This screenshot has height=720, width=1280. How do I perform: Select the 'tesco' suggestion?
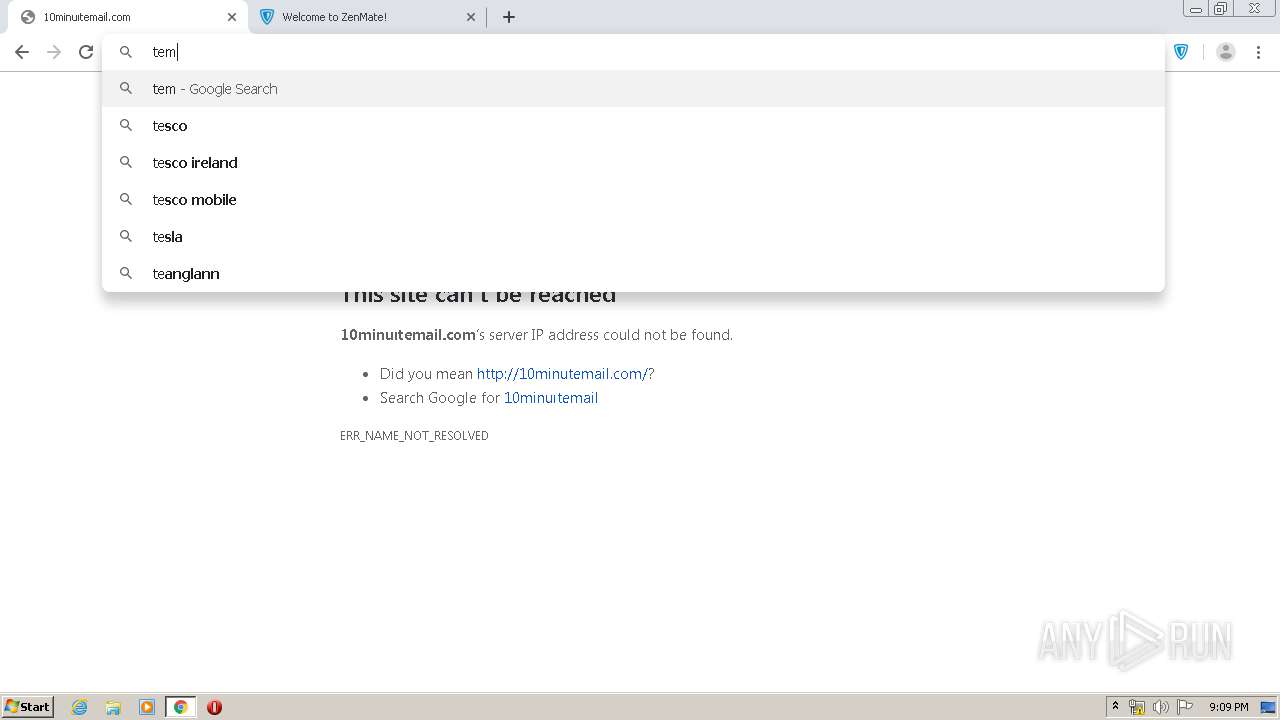tap(634, 126)
